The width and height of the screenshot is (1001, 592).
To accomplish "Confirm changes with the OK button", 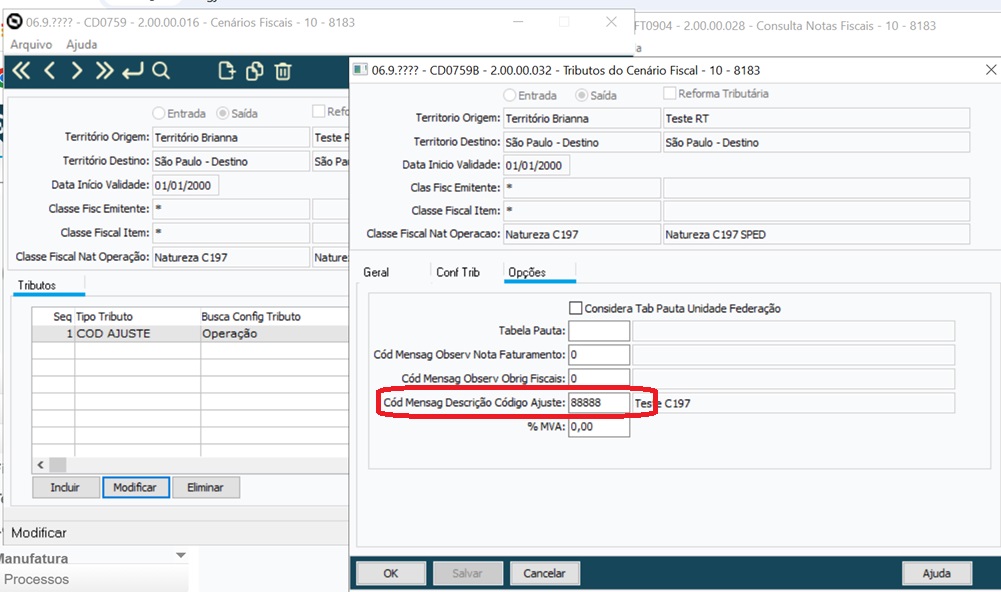I will (390, 573).
